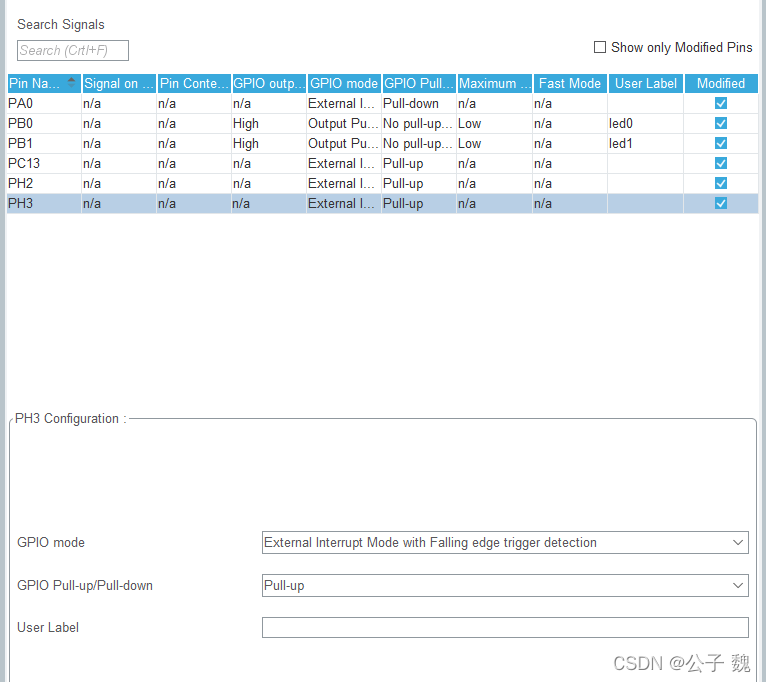
Task: Click the led0 user label cell
Action: tap(645, 124)
